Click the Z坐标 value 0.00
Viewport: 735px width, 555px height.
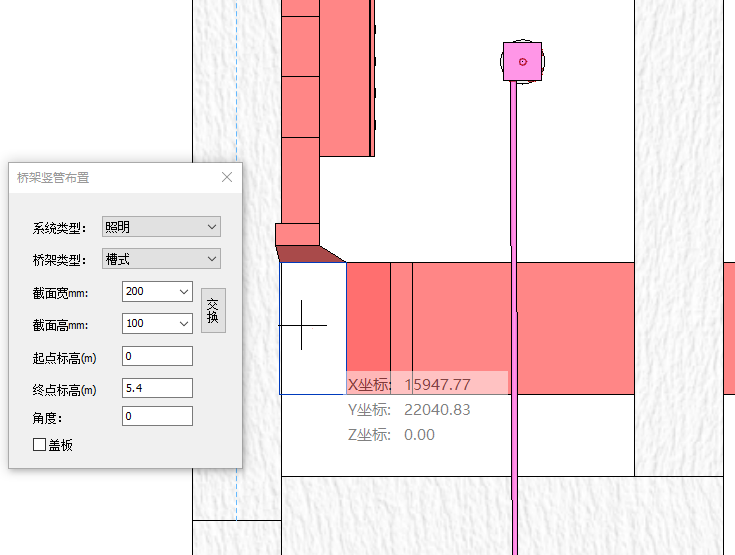[x=420, y=435]
